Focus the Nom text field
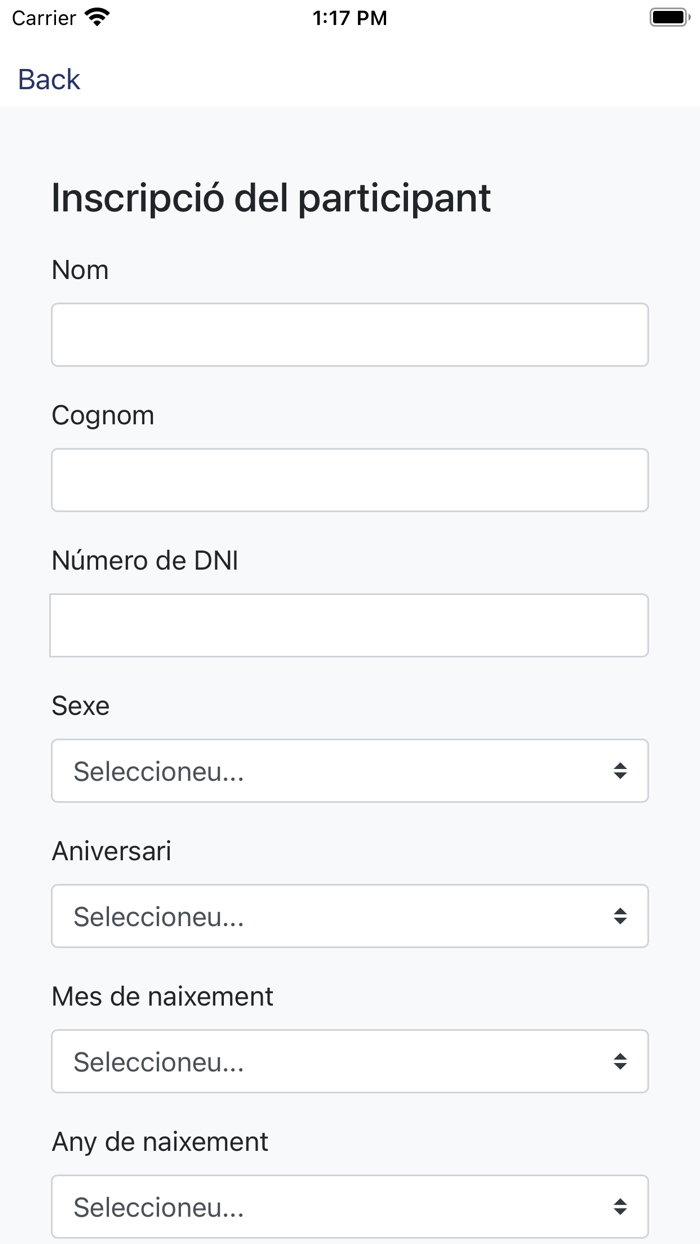This screenshot has width=700, height=1244. pyautogui.click(x=350, y=335)
